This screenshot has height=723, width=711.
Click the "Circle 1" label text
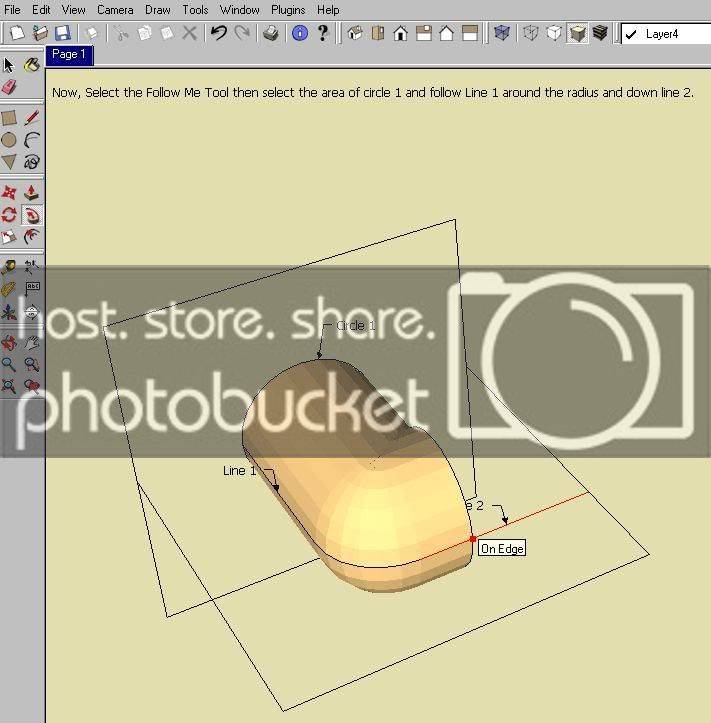356,326
